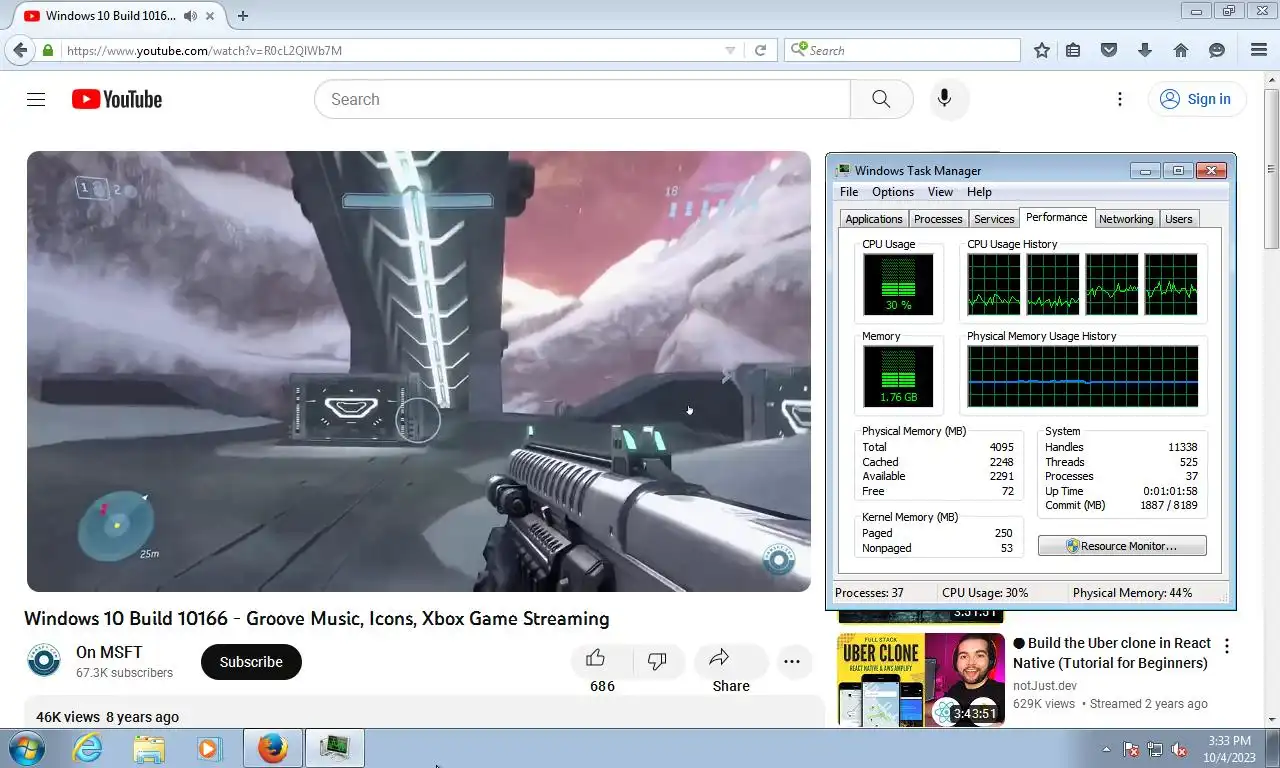The width and height of the screenshot is (1280, 768).
Task: Click the YouTube video player
Action: (418, 371)
